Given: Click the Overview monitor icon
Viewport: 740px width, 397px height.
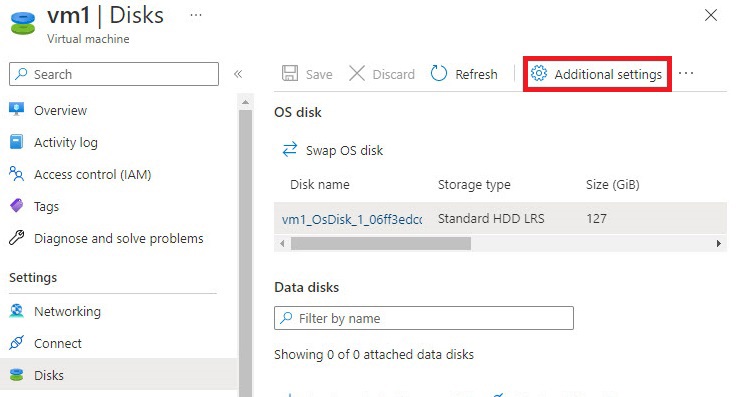Looking at the screenshot, I should 17,110.
